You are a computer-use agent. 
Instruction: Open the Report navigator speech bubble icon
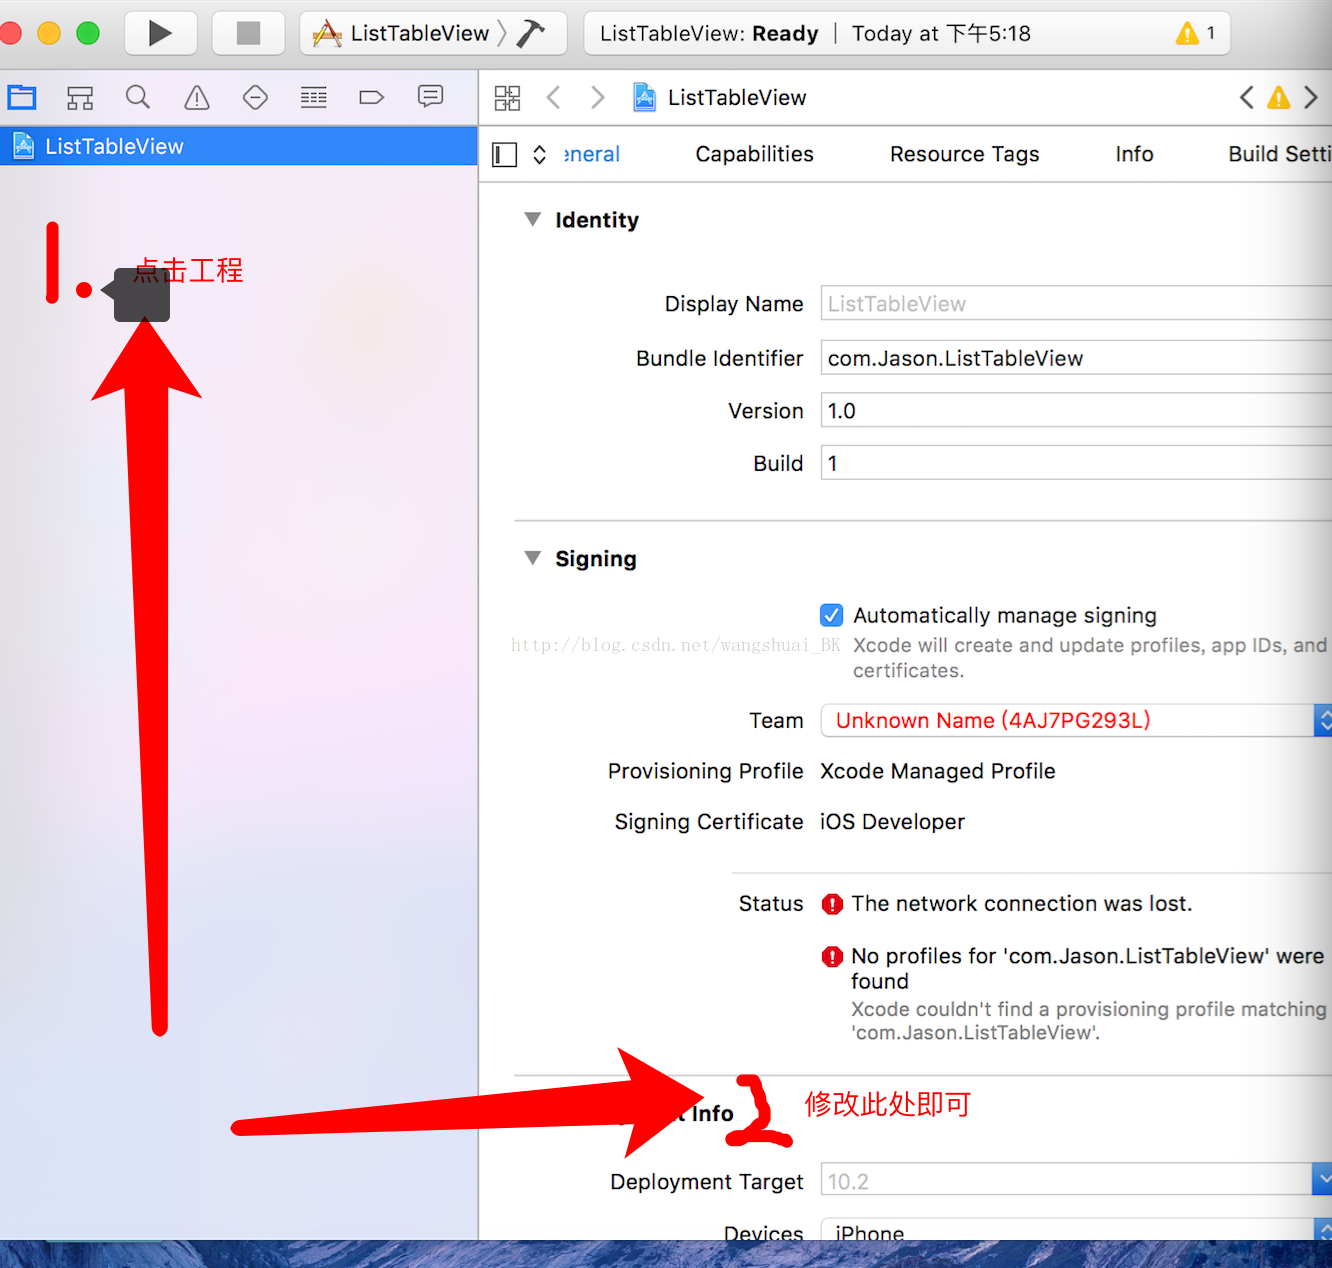tap(430, 96)
